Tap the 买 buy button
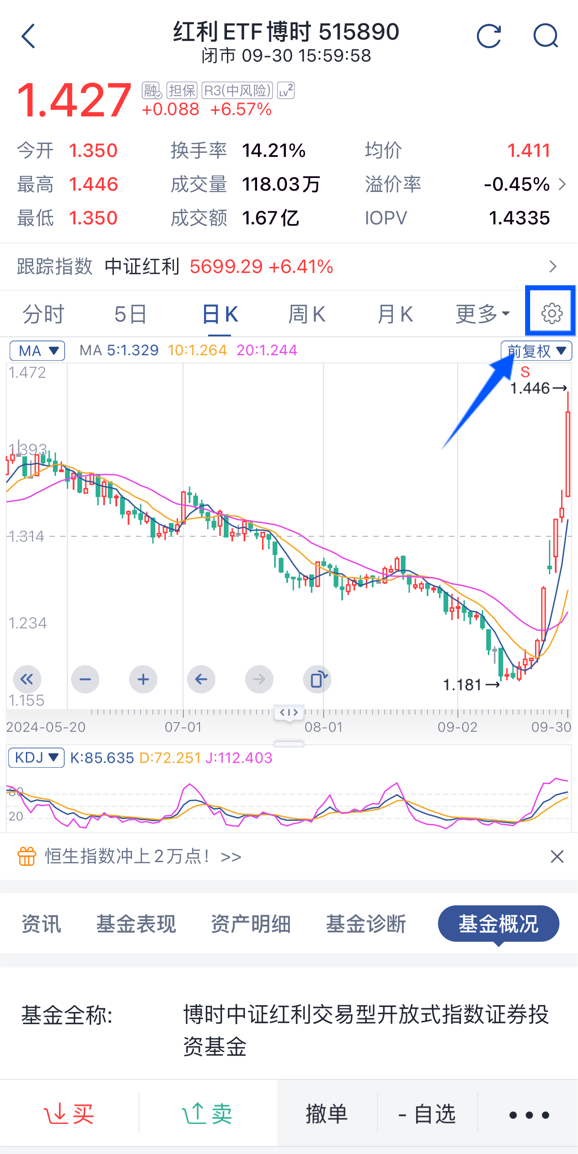 click(69, 1114)
